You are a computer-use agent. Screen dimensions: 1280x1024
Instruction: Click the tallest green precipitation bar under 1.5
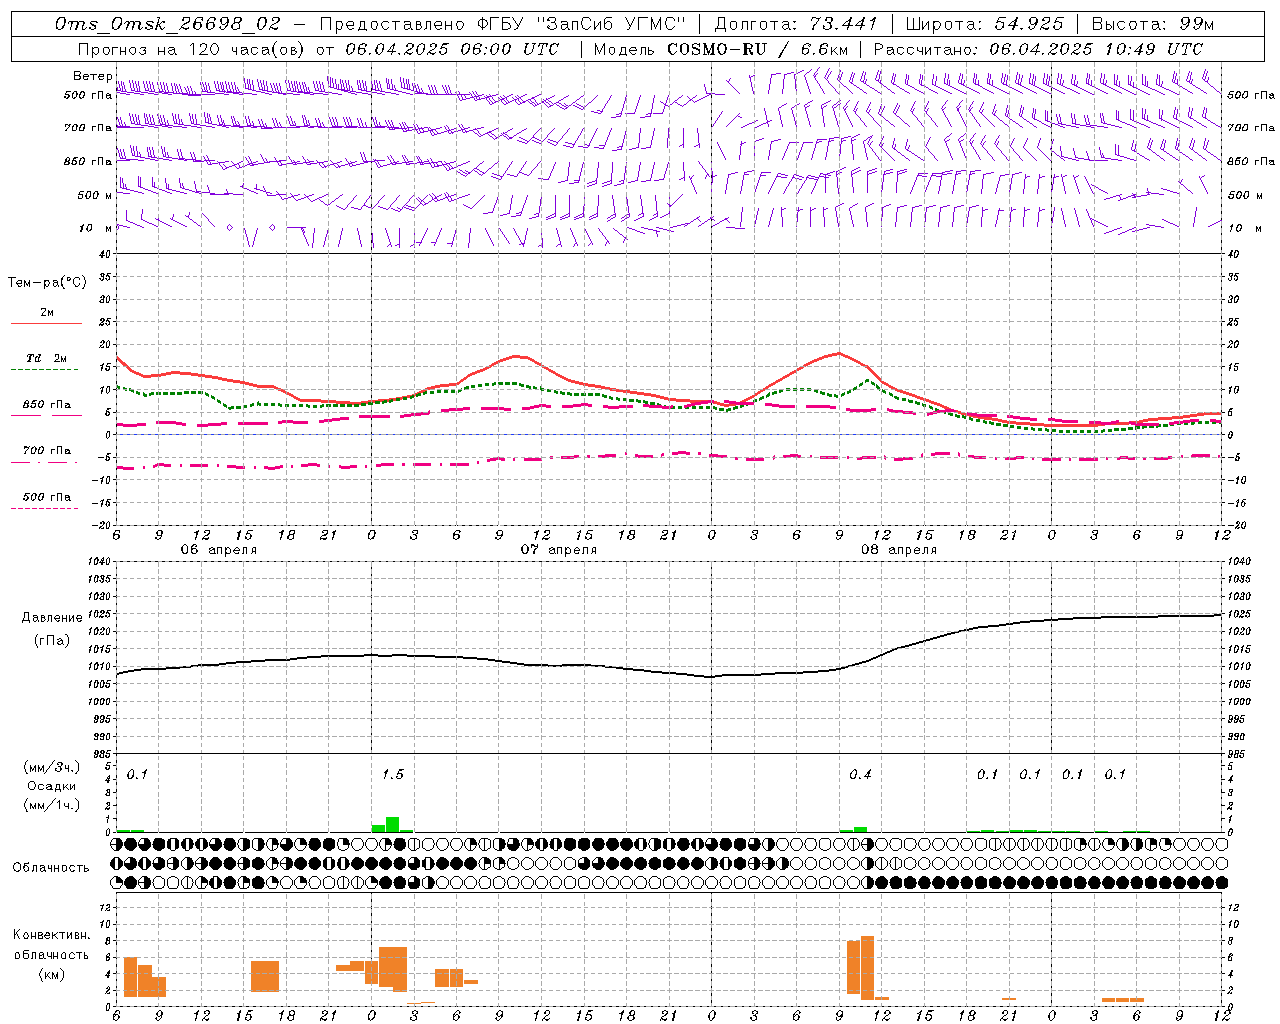click(x=393, y=824)
